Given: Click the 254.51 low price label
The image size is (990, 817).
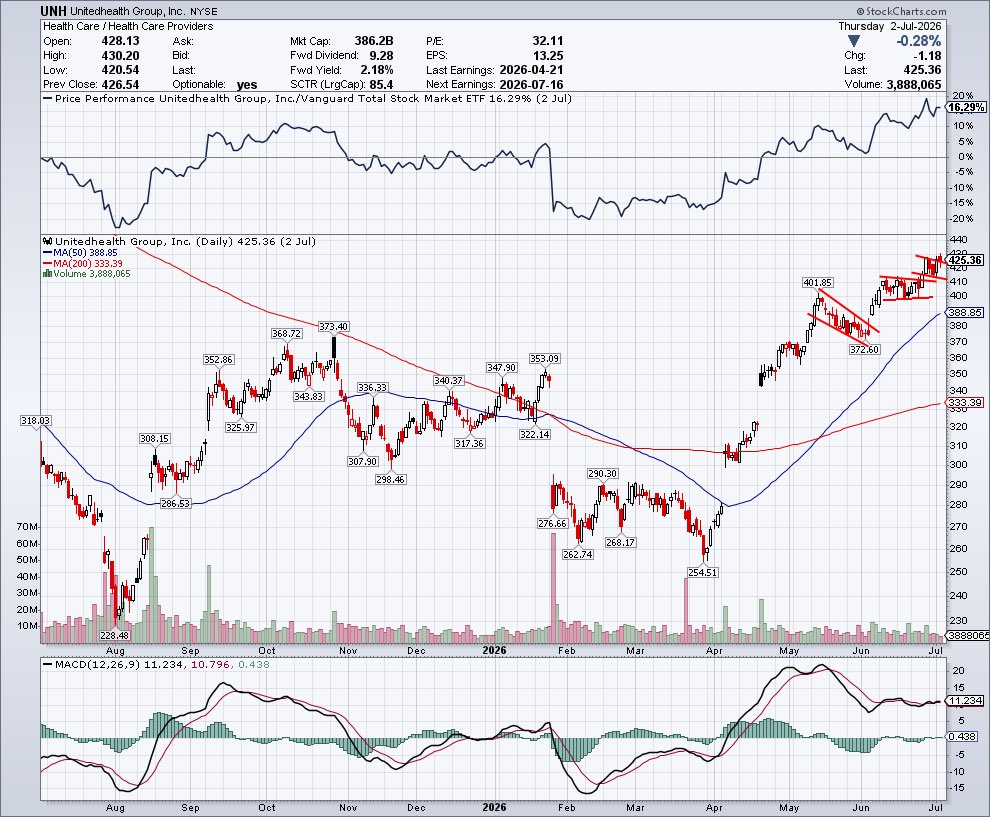Looking at the screenshot, I should tap(702, 571).
